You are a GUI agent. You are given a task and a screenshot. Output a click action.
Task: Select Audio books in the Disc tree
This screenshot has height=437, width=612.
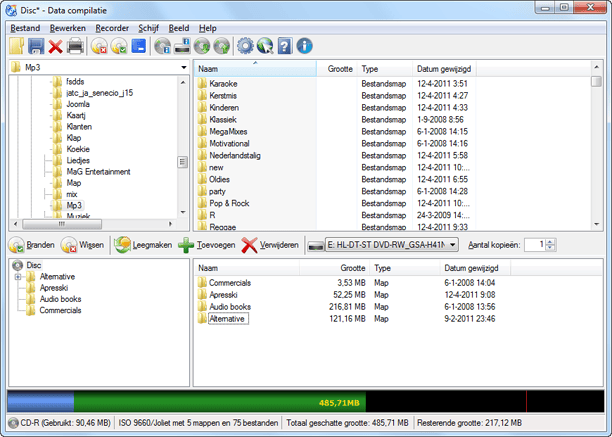point(60,299)
